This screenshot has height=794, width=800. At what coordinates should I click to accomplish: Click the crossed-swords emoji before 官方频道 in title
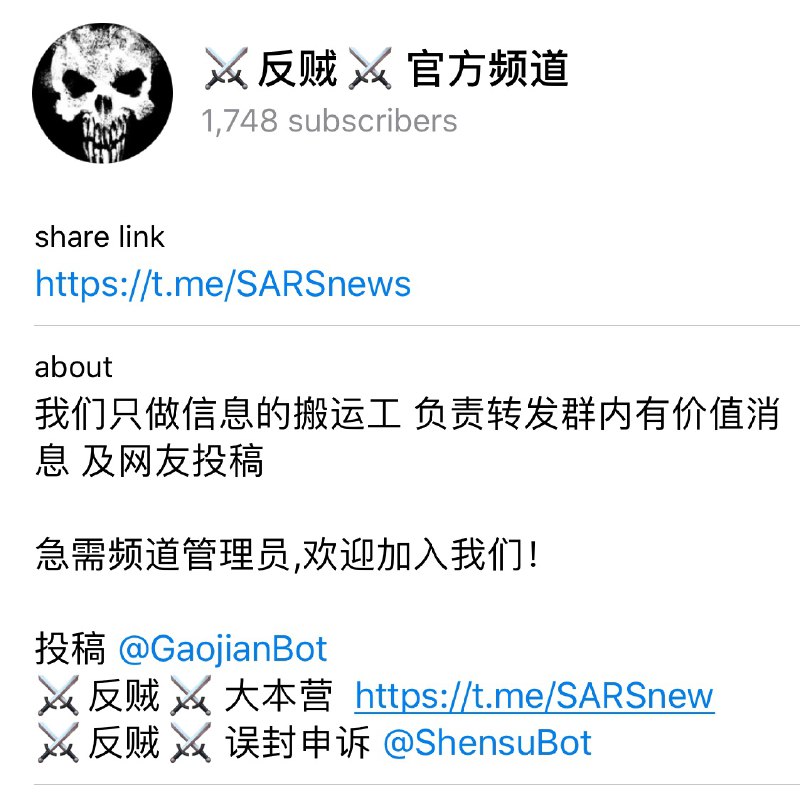click(370, 68)
